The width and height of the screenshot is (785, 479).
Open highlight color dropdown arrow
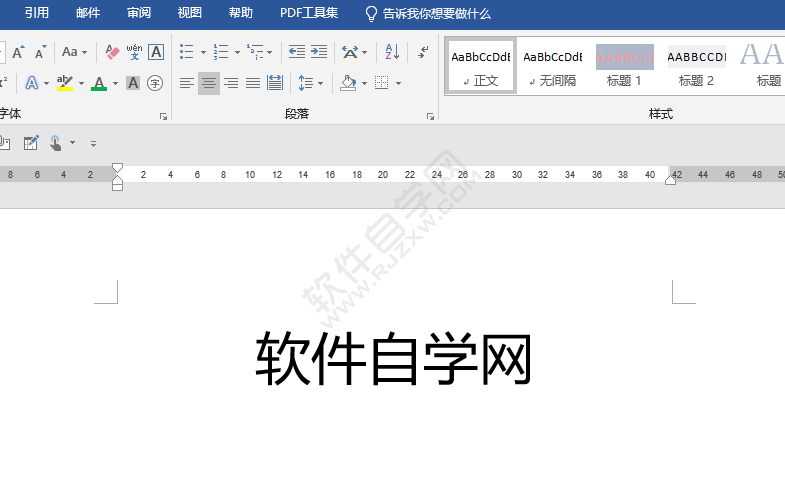click(x=81, y=83)
